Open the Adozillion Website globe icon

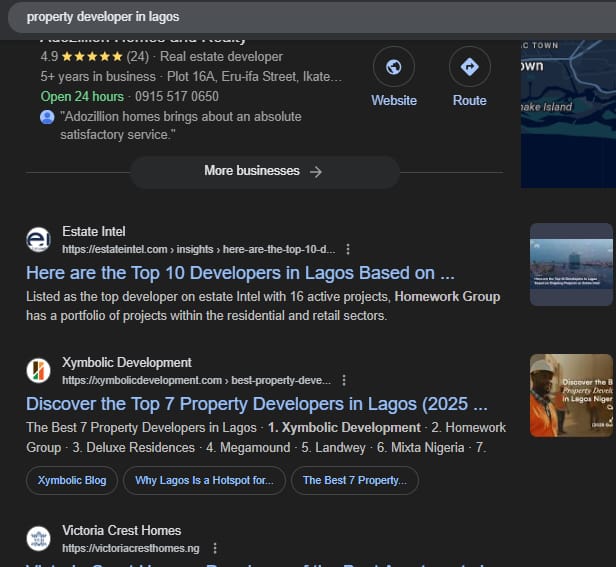pos(394,67)
